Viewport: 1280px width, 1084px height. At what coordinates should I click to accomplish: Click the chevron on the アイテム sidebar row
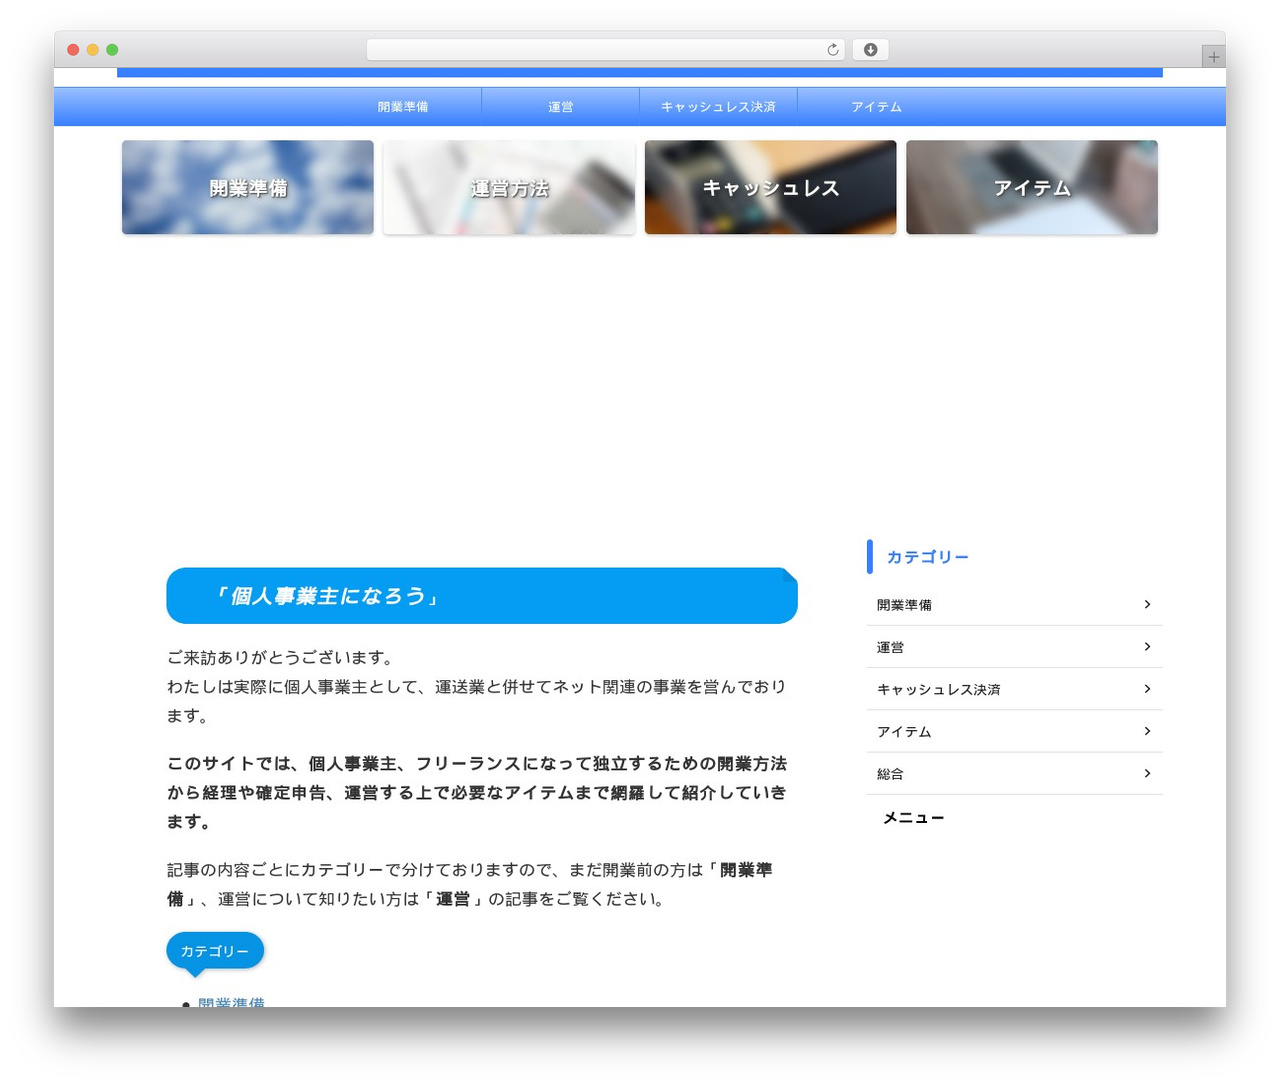click(1147, 731)
